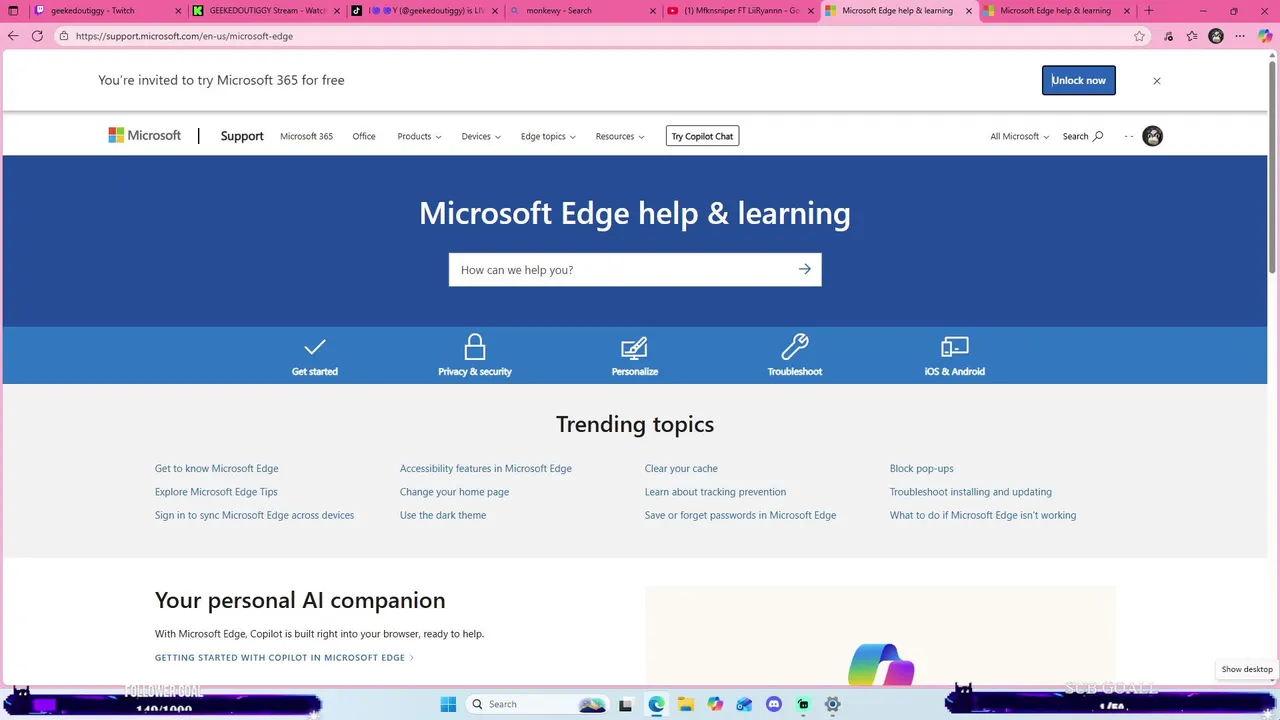The height and width of the screenshot is (720, 1280).
Task: Open the Favorites list icon
Action: click(1192, 36)
